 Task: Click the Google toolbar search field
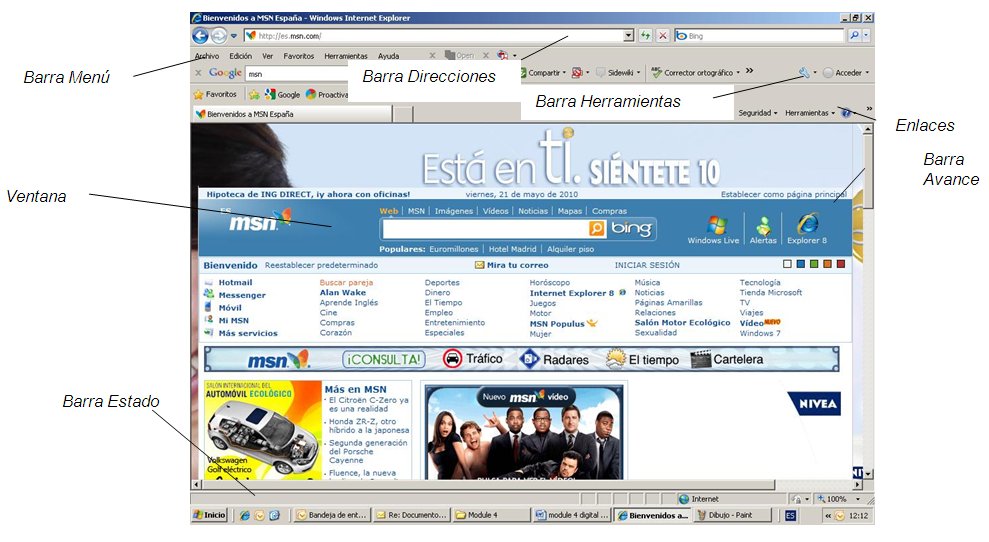tap(296, 74)
